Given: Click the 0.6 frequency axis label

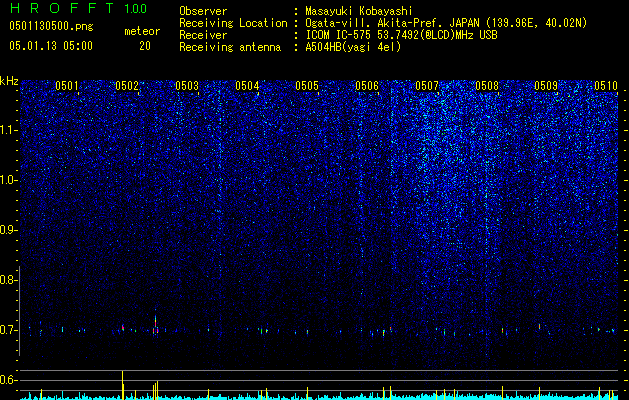Looking at the screenshot, I should (8, 380).
